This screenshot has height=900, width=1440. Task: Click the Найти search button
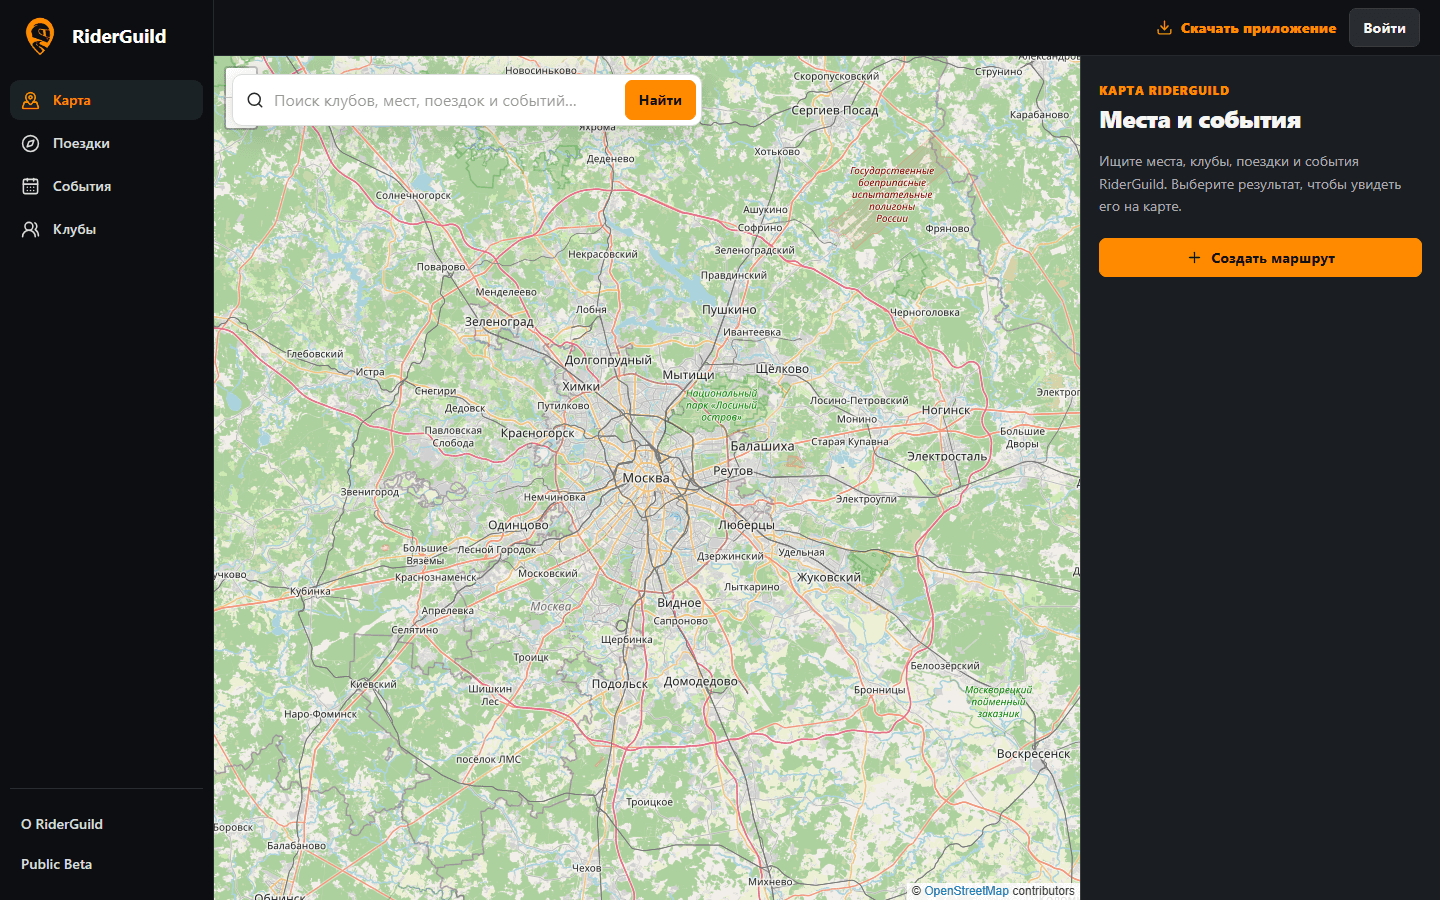[660, 100]
